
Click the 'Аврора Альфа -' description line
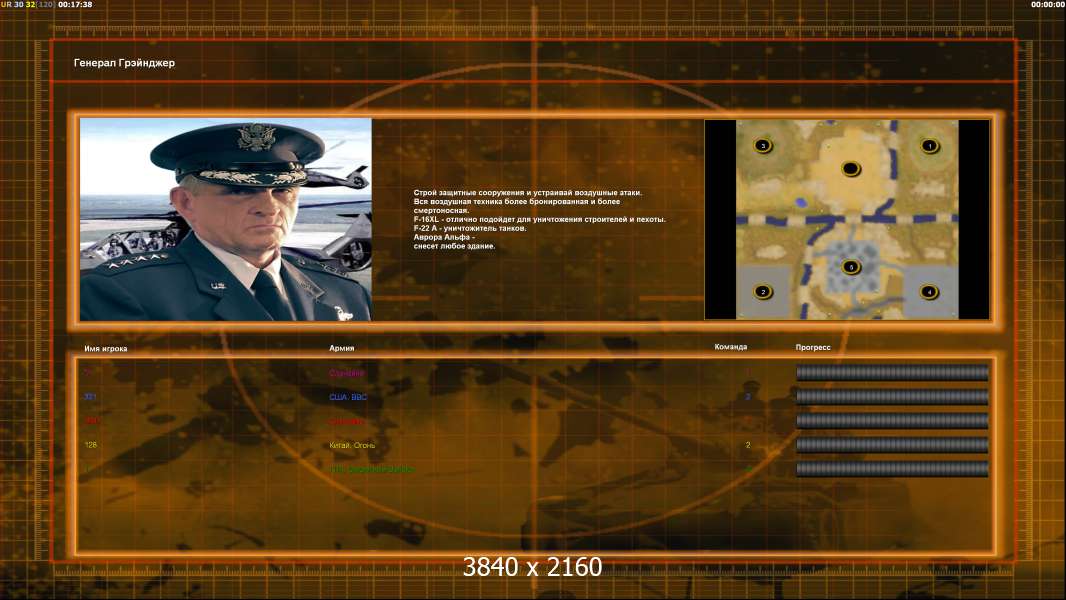pos(444,237)
